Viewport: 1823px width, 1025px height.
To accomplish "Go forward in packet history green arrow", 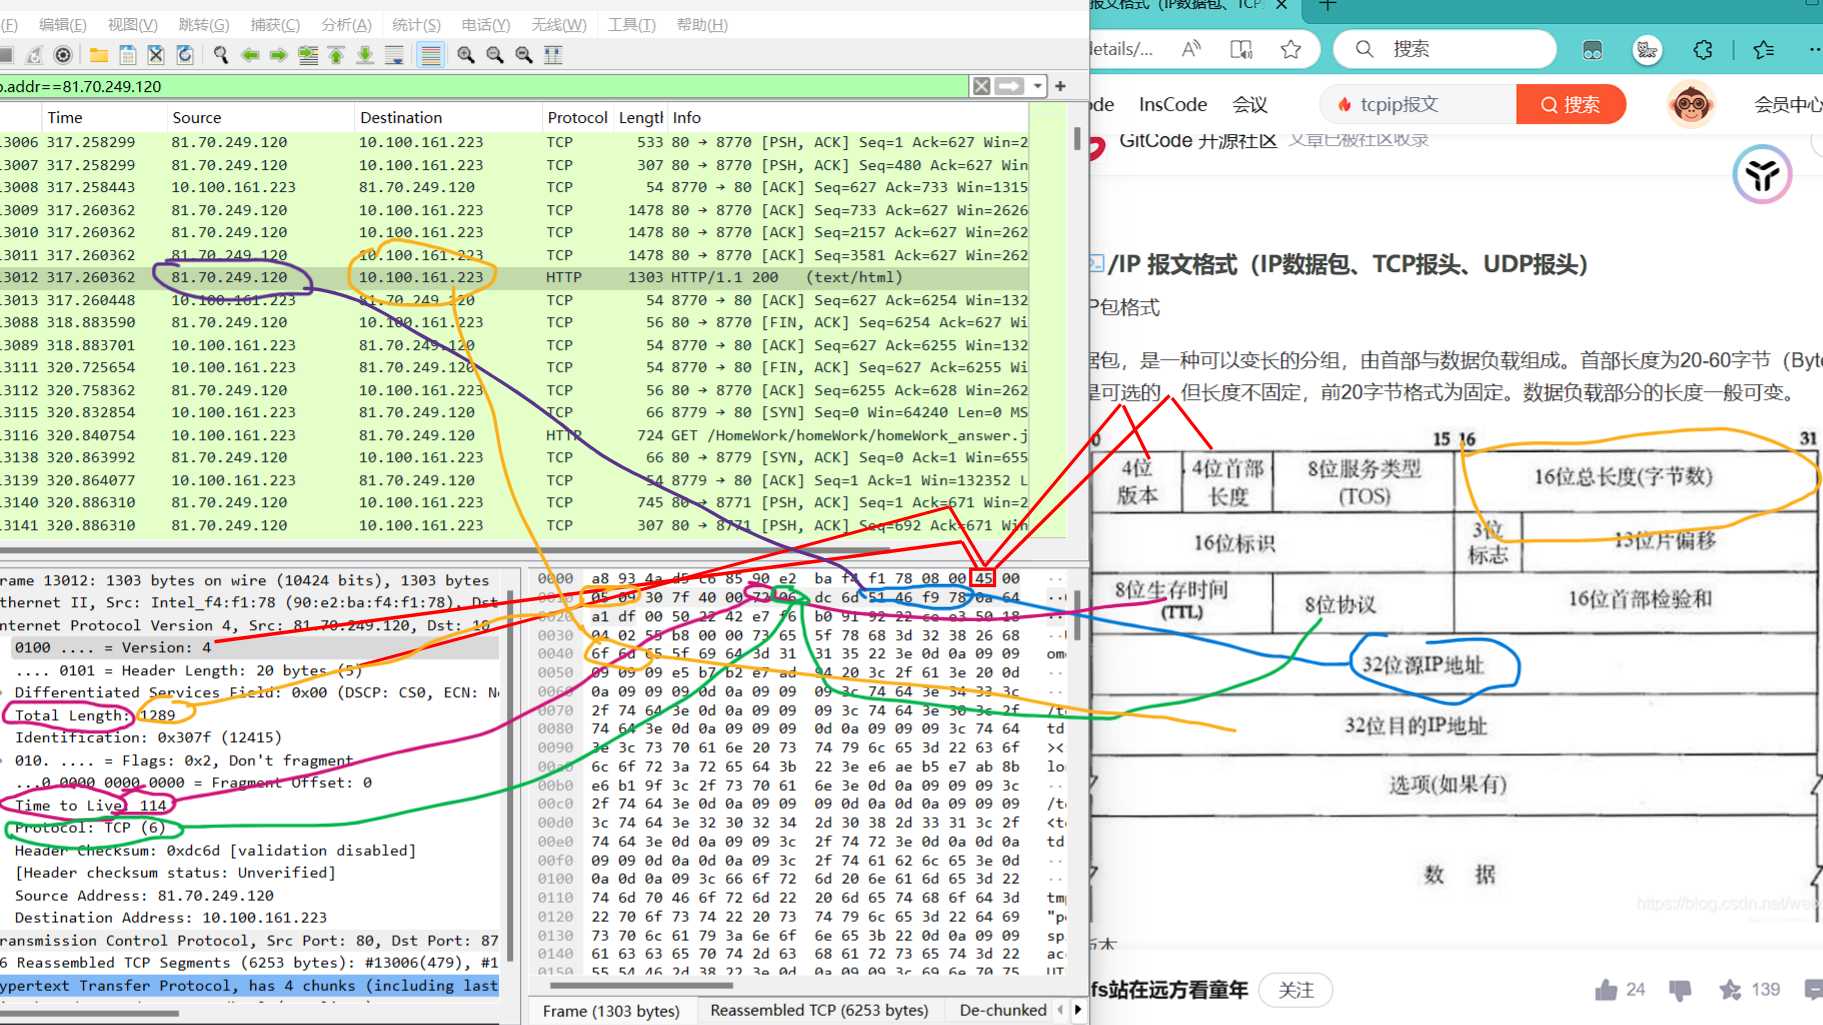I will [x=279, y=55].
